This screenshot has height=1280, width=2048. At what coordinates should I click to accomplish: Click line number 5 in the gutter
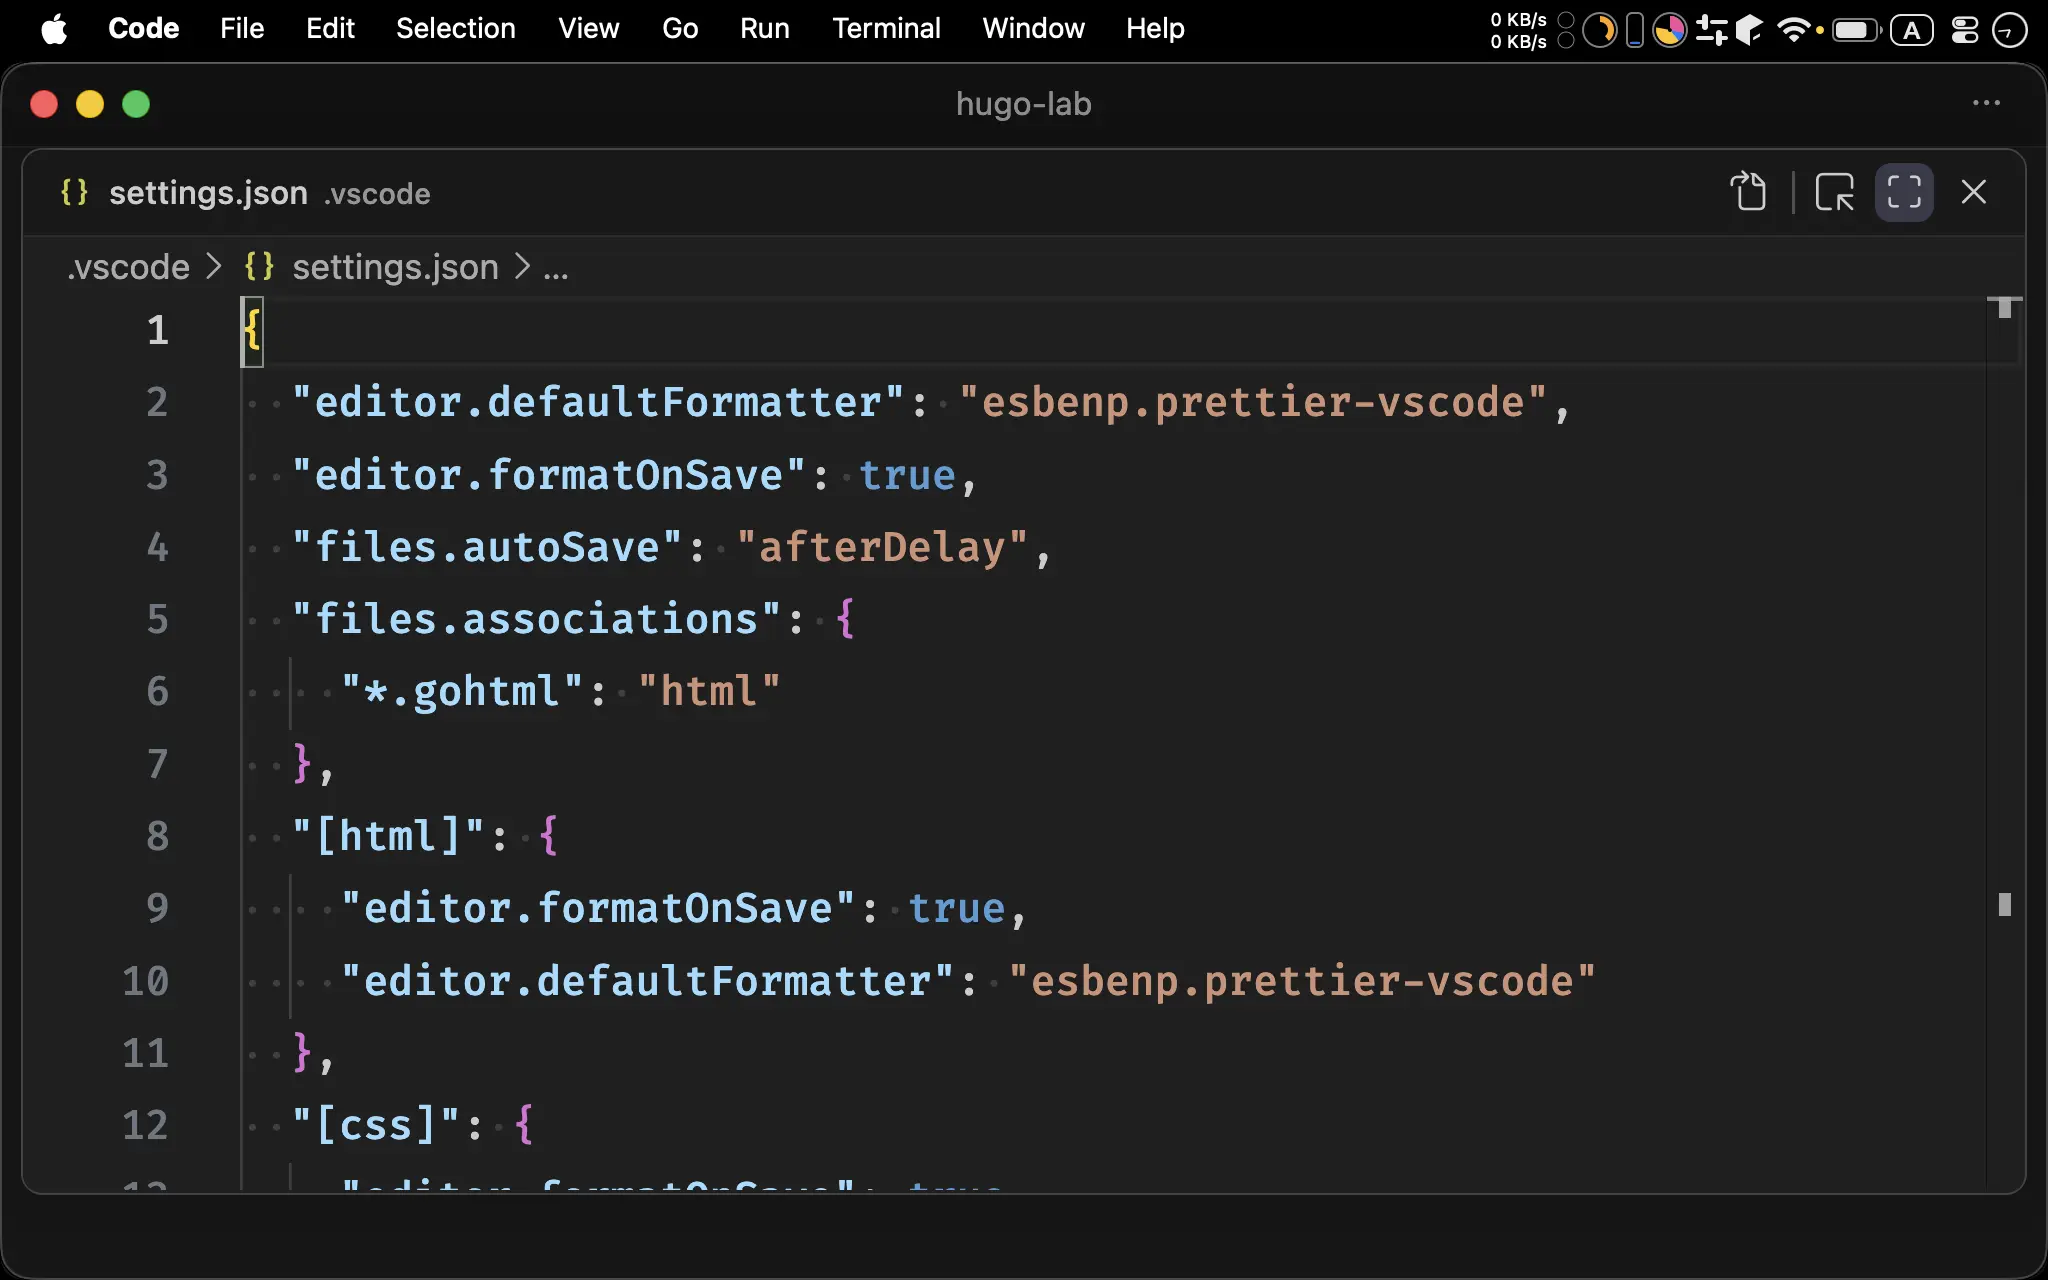point(157,619)
